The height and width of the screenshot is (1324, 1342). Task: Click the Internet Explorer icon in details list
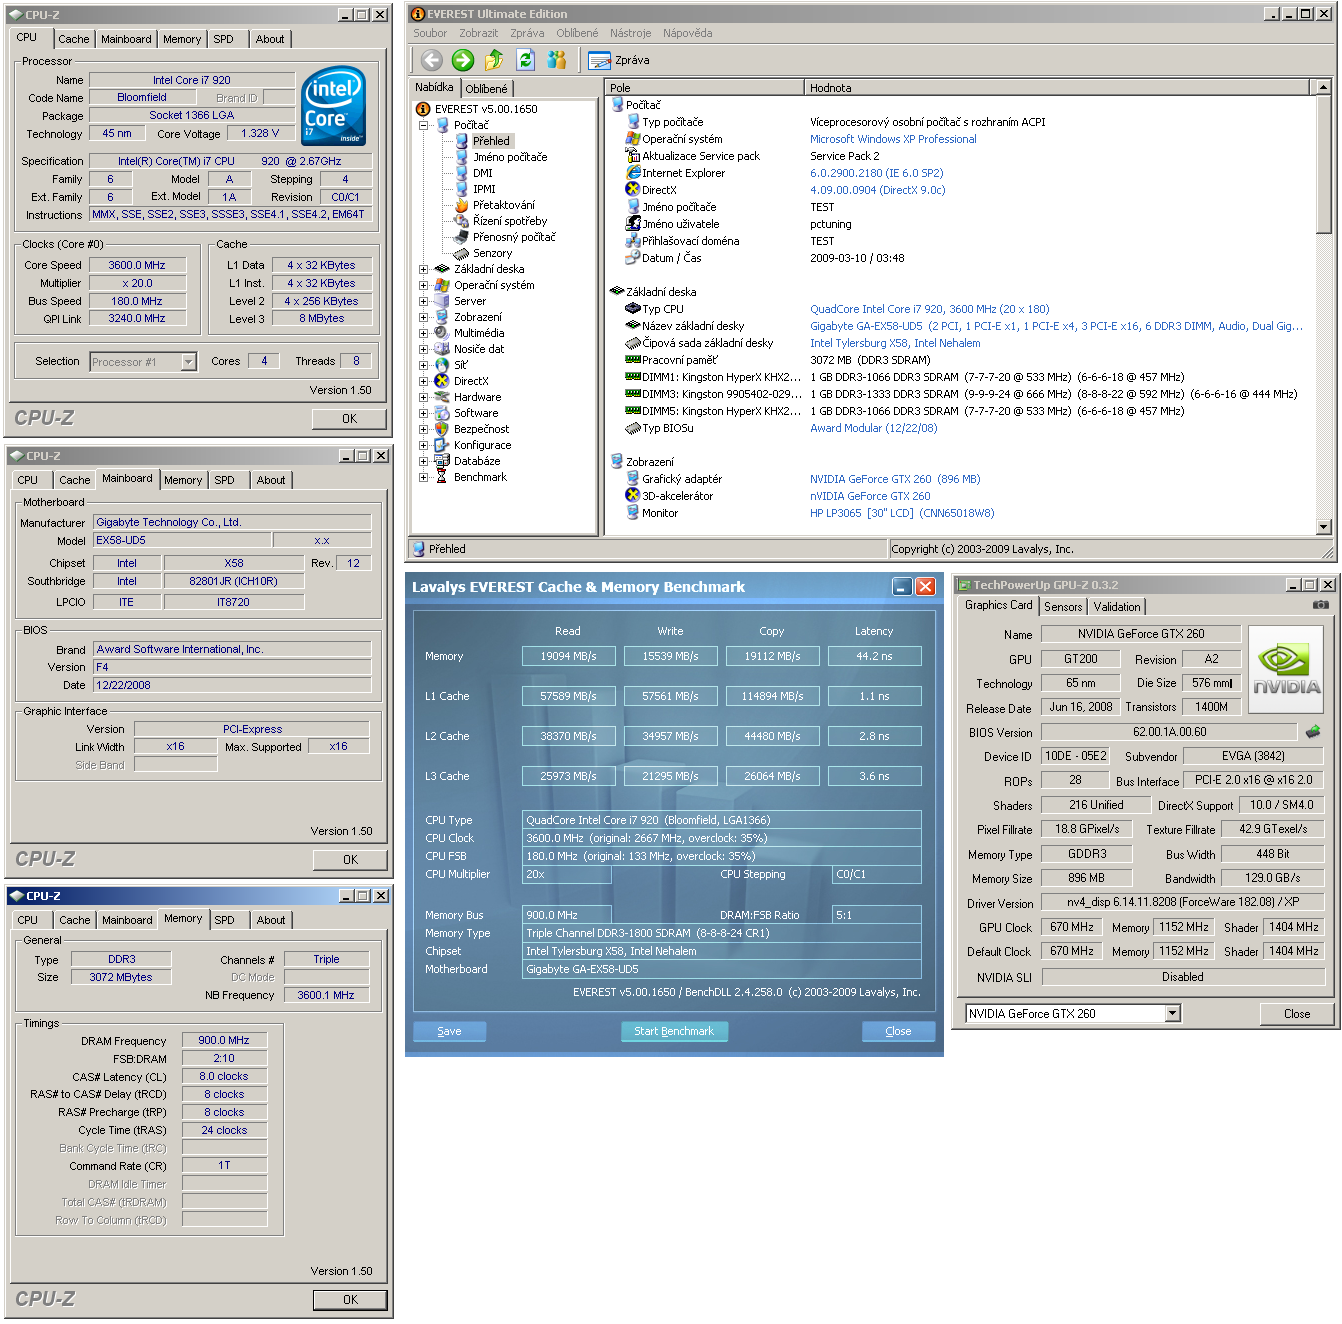coord(632,173)
